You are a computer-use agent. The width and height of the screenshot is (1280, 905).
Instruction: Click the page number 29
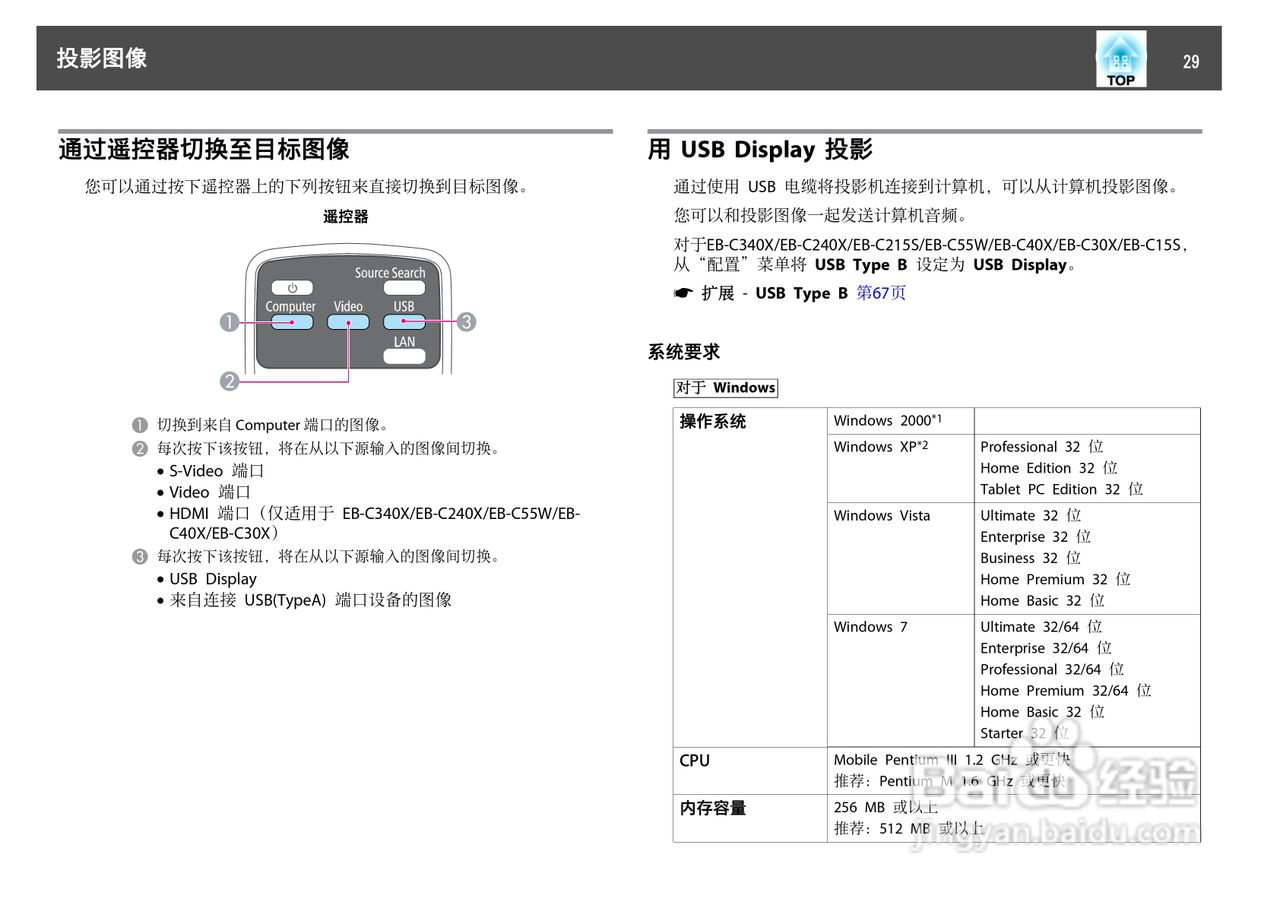click(x=1190, y=61)
